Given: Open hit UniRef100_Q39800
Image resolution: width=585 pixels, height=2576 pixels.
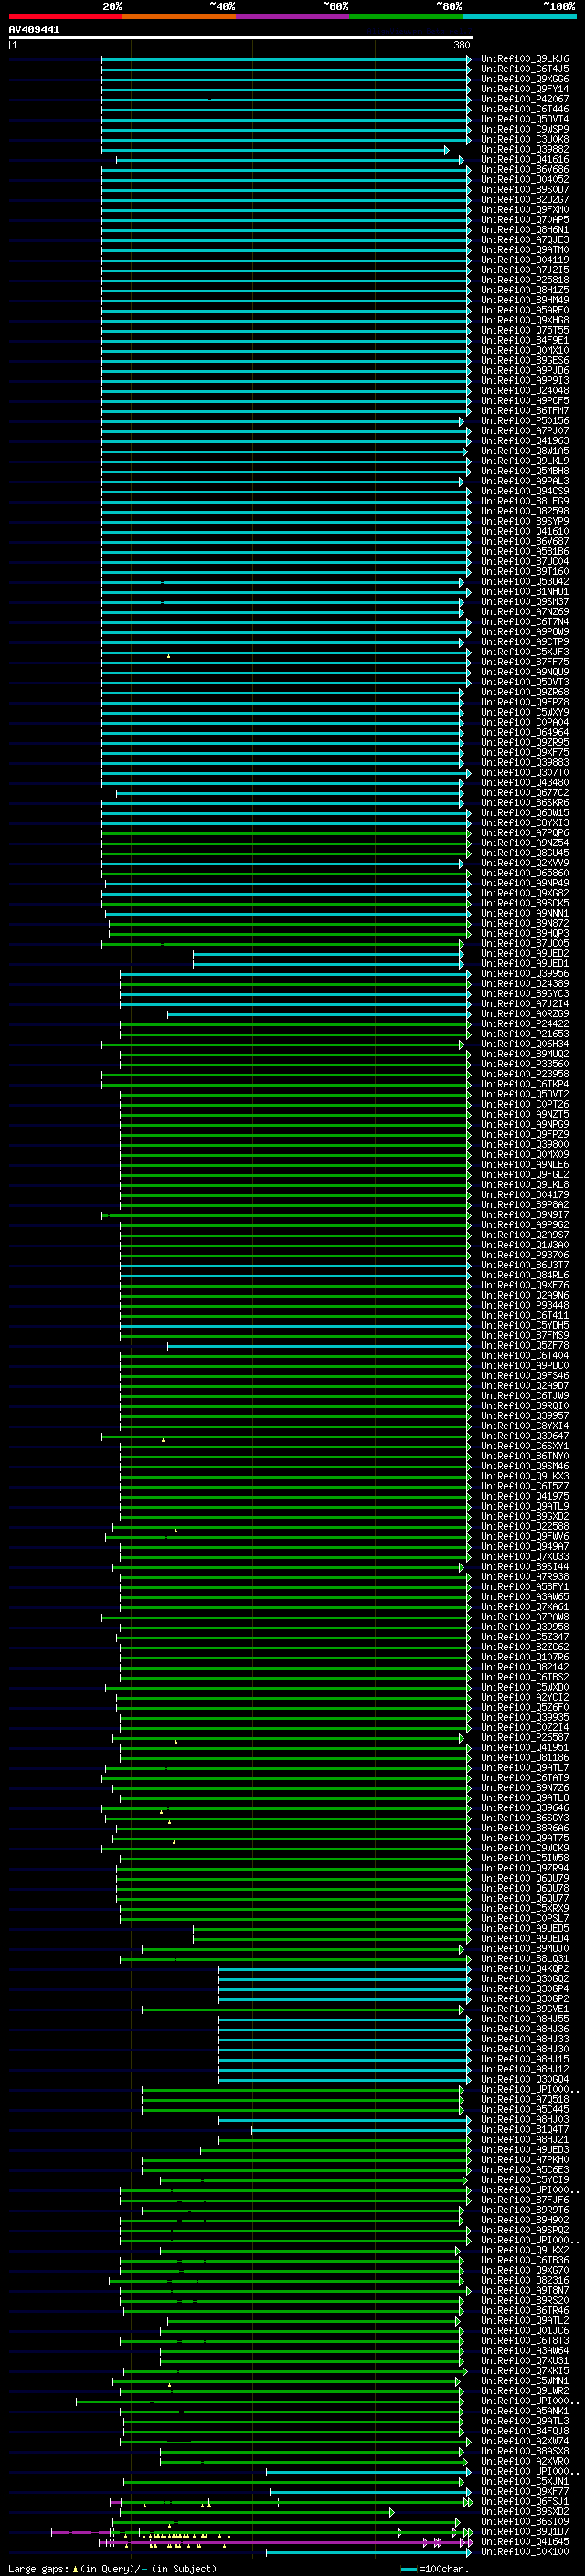Looking at the screenshot, I should pyautogui.click(x=524, y=1144).
